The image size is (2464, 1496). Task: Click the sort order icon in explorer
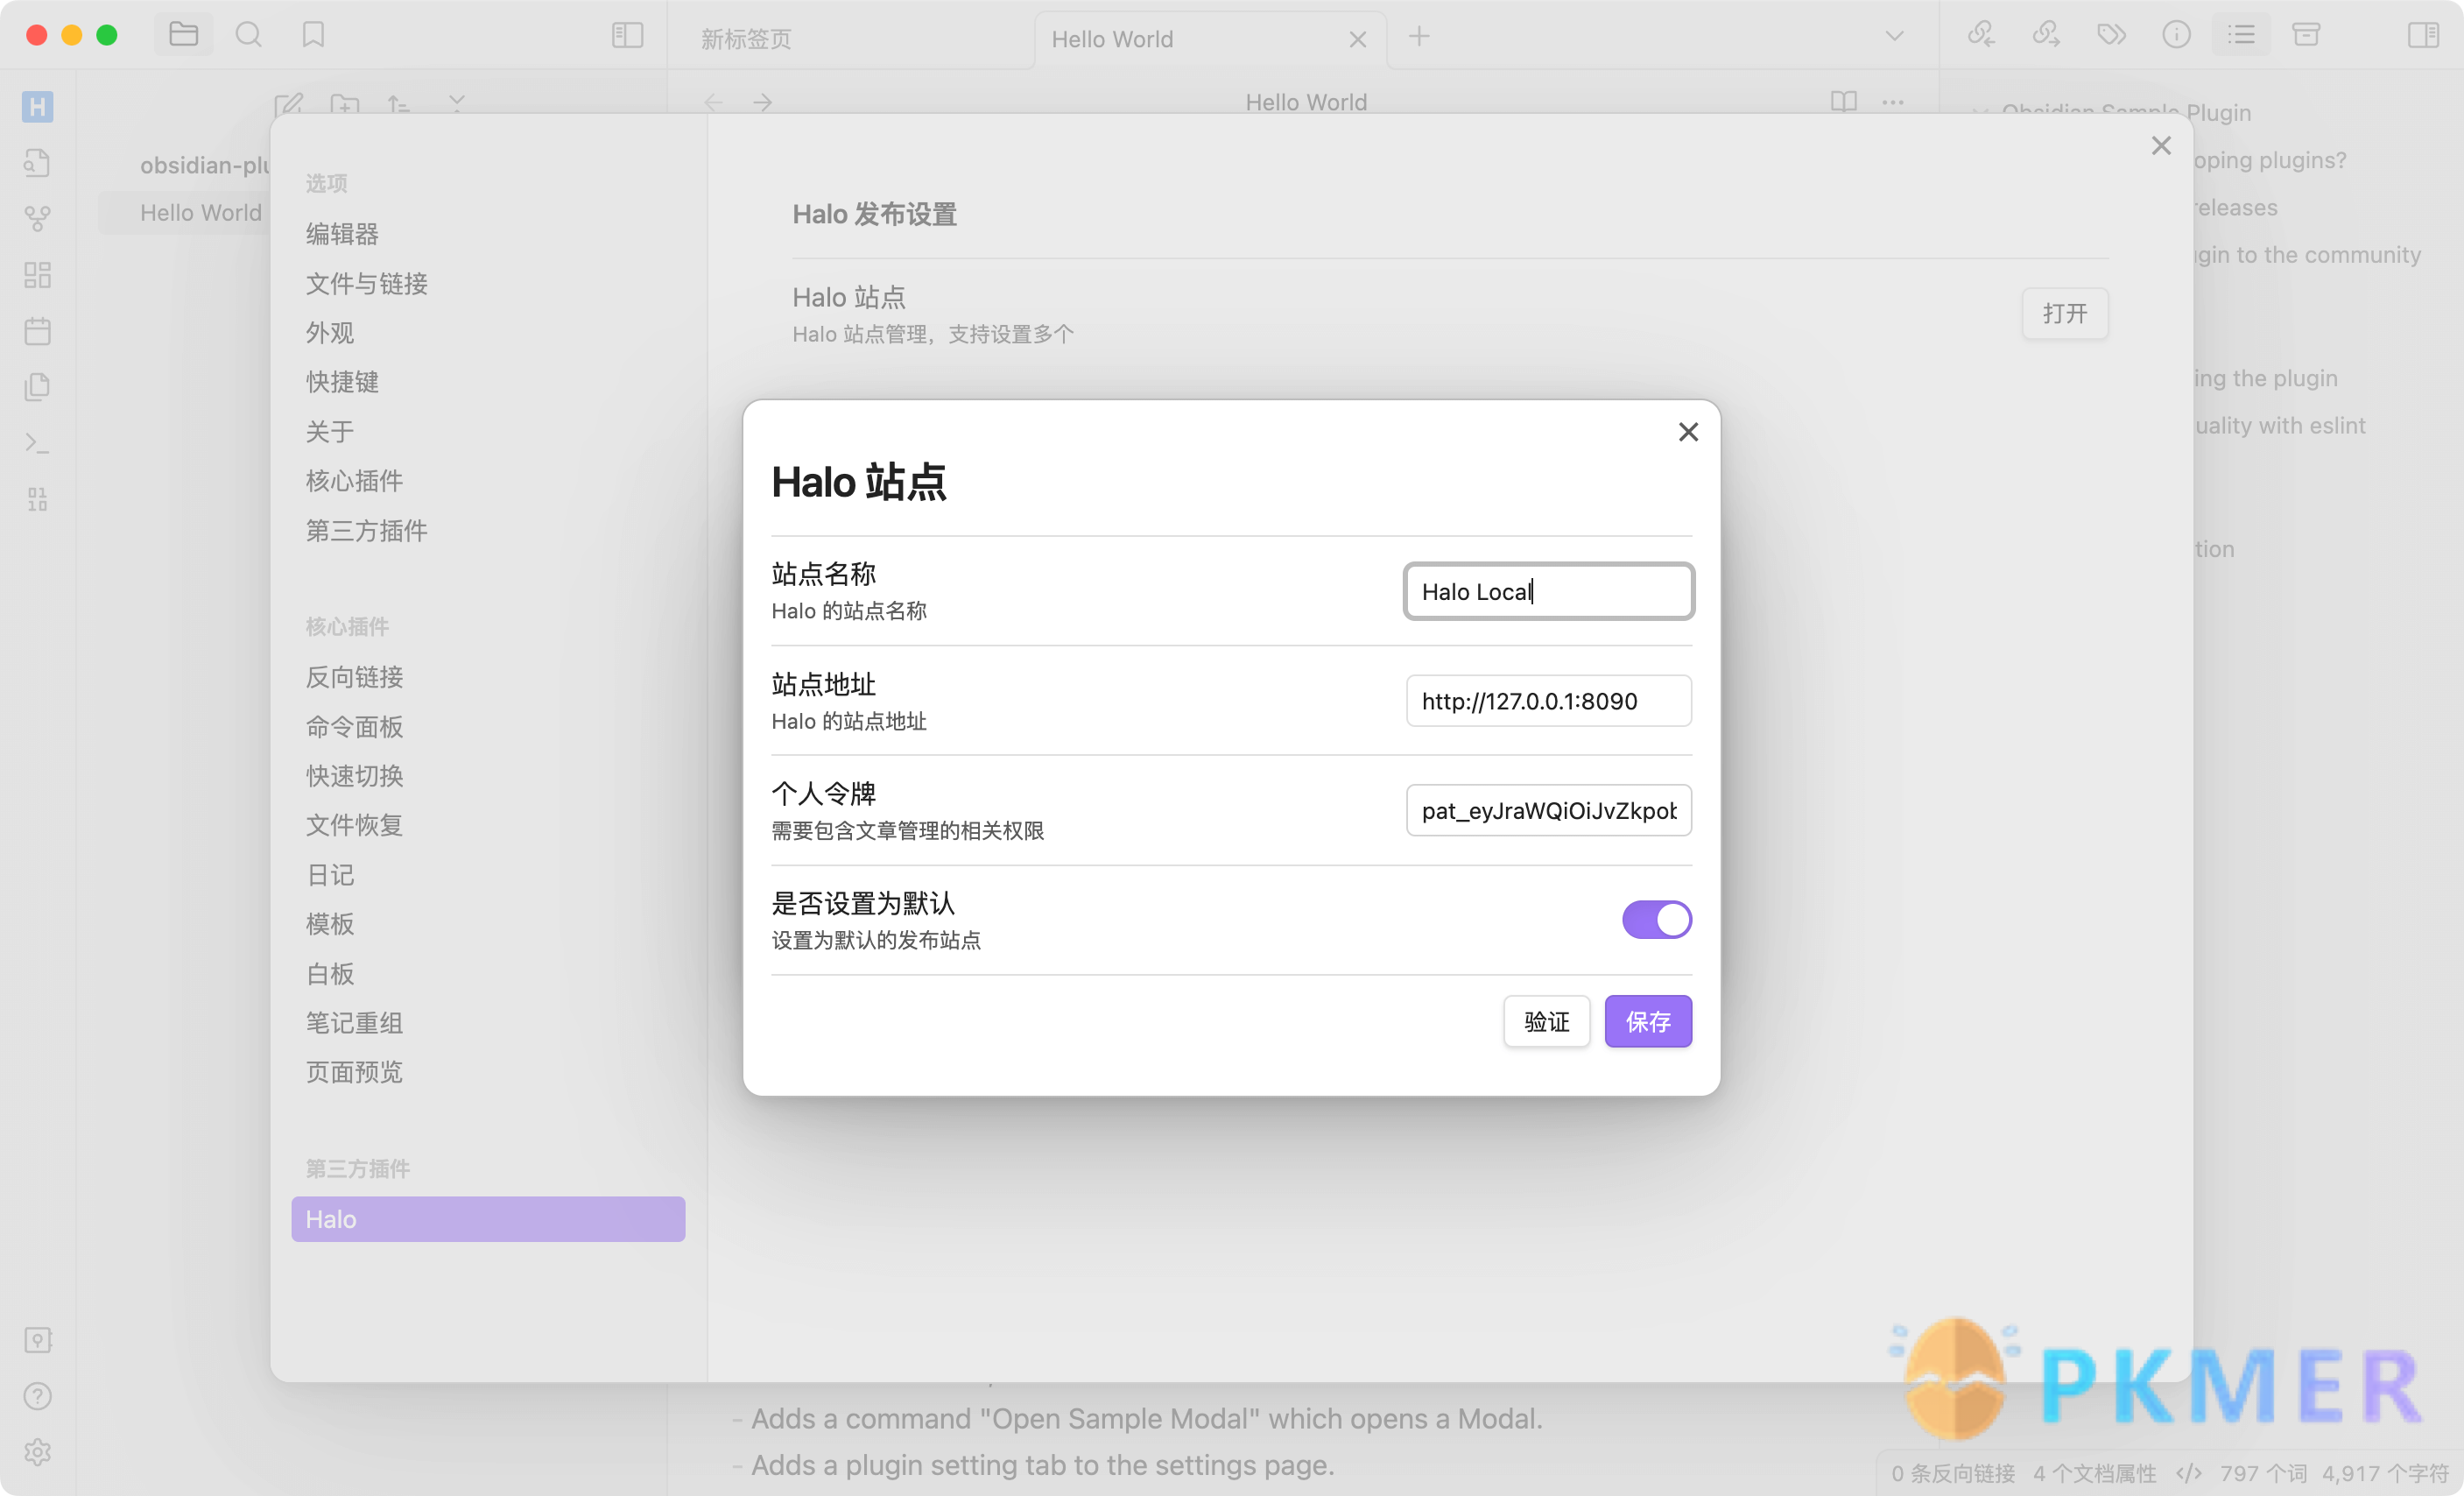(399, 103)
